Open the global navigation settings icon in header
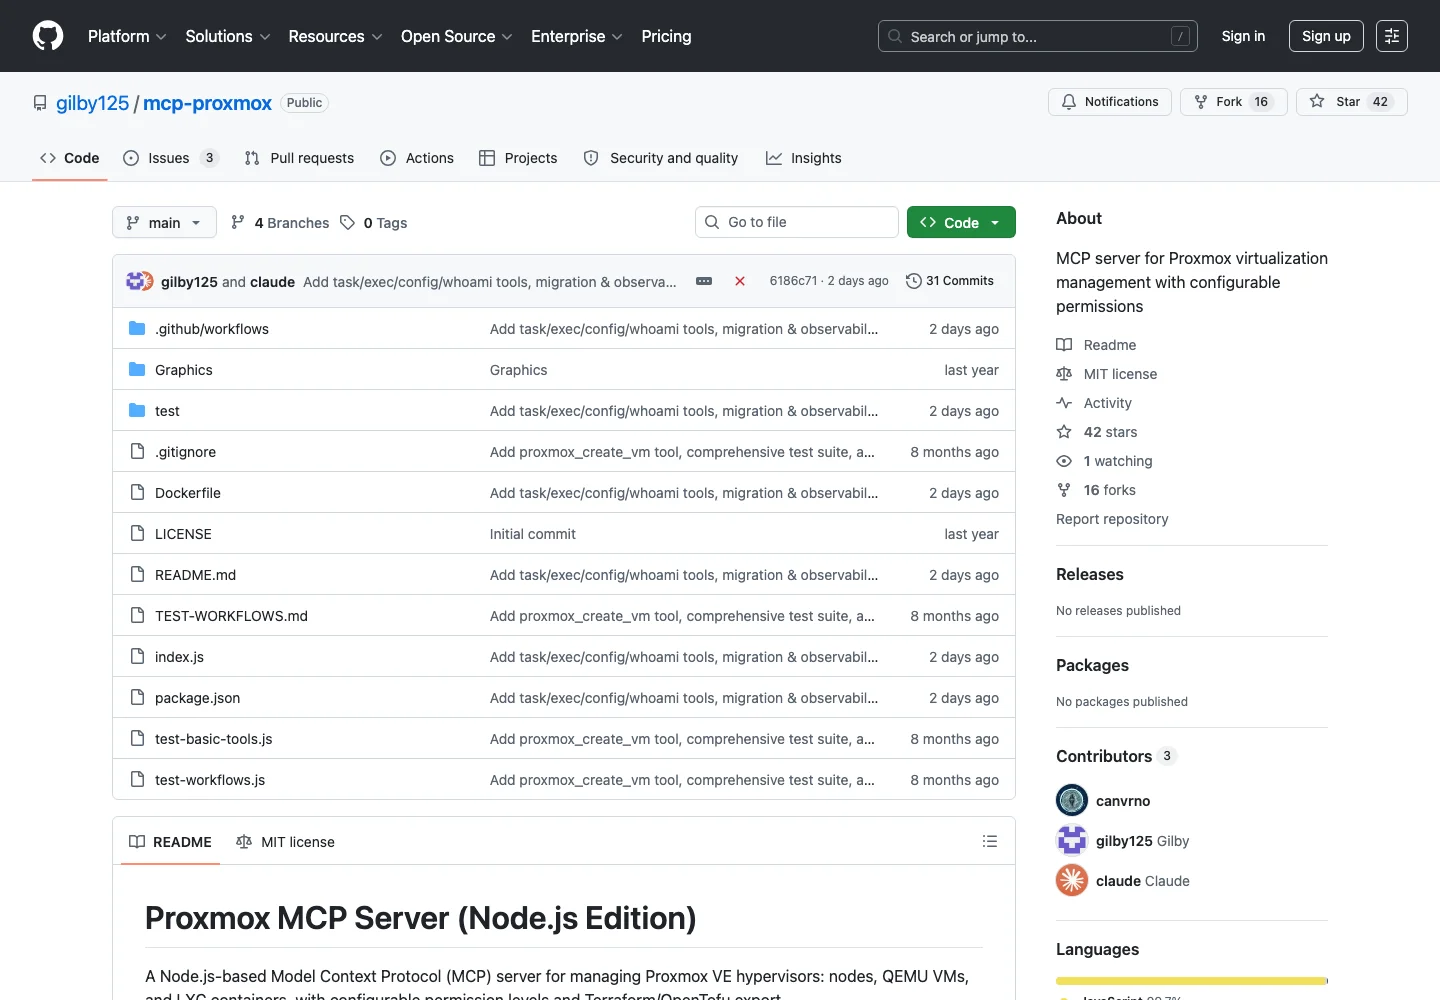This screenshot has width=1440, height=1000. click(x=1392, y=36)
